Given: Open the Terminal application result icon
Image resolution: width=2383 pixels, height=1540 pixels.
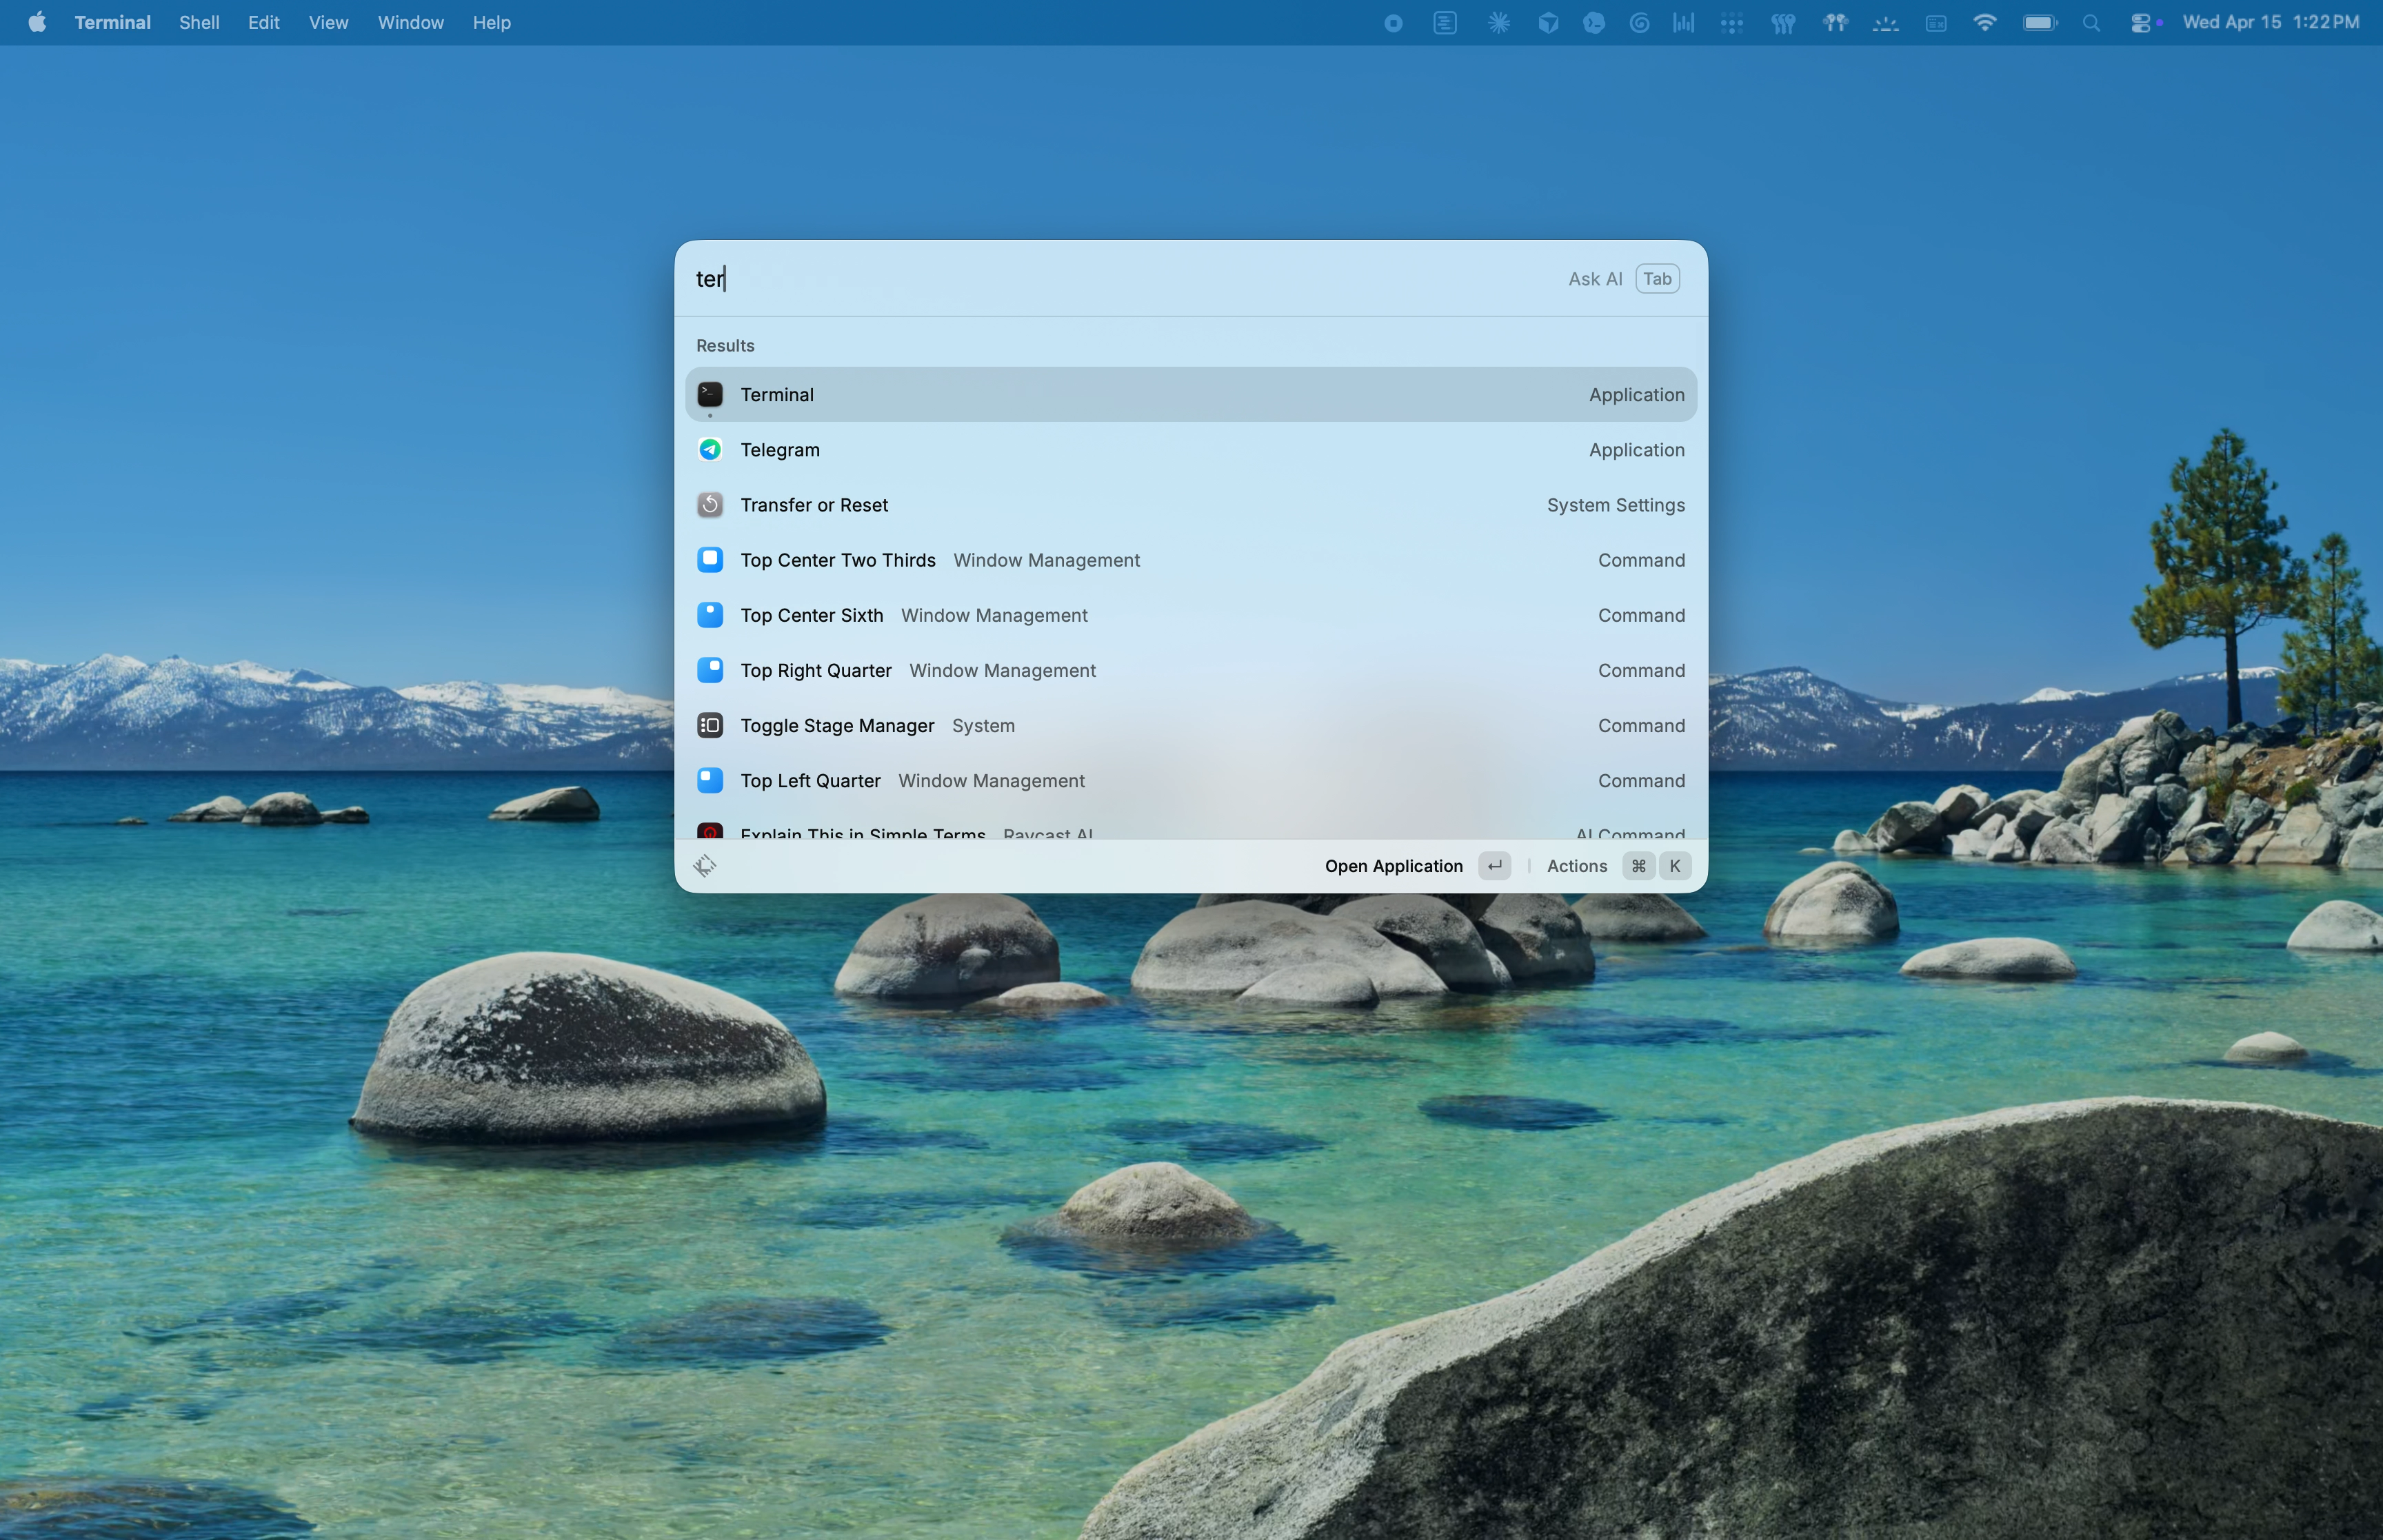Looking at the screenshot, I should tap(710, 394).
